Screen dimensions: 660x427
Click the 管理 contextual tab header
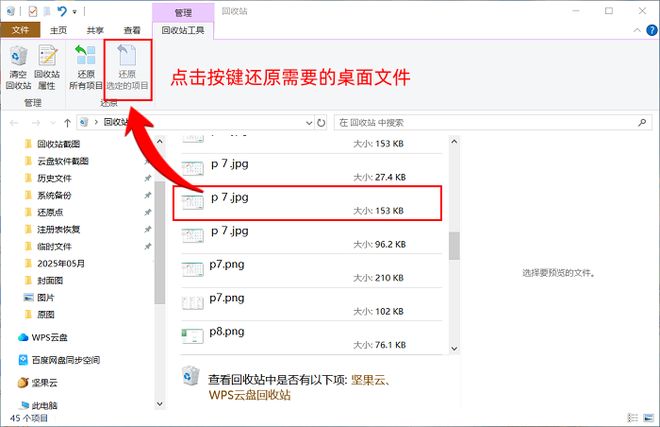[x=183, y=13]
